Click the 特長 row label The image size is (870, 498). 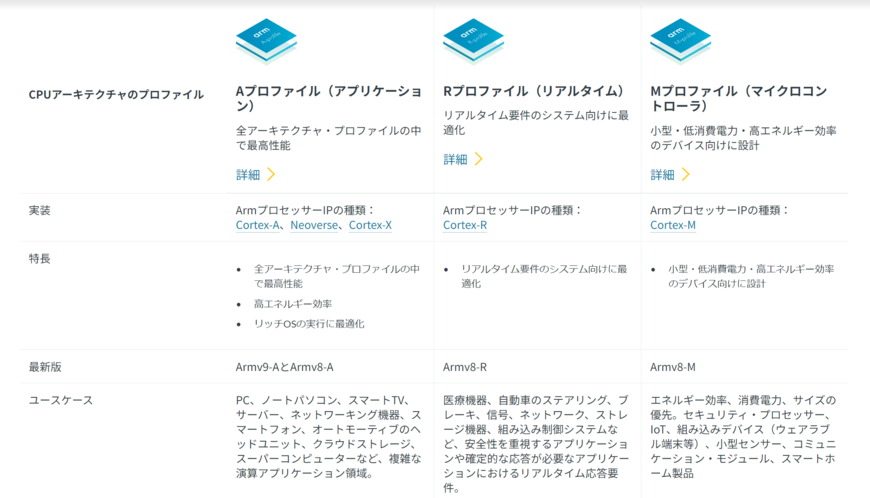point(39,258)
